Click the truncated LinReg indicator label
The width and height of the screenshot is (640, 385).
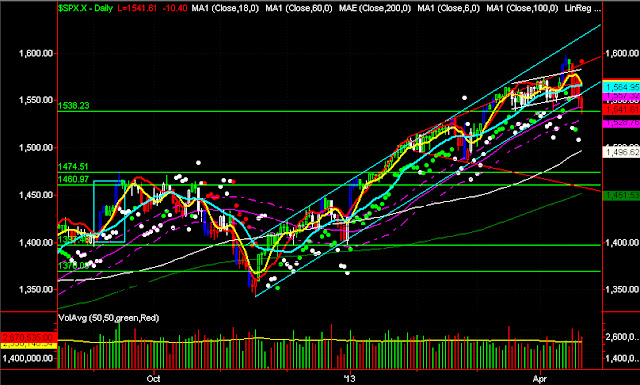coord(582,8)
